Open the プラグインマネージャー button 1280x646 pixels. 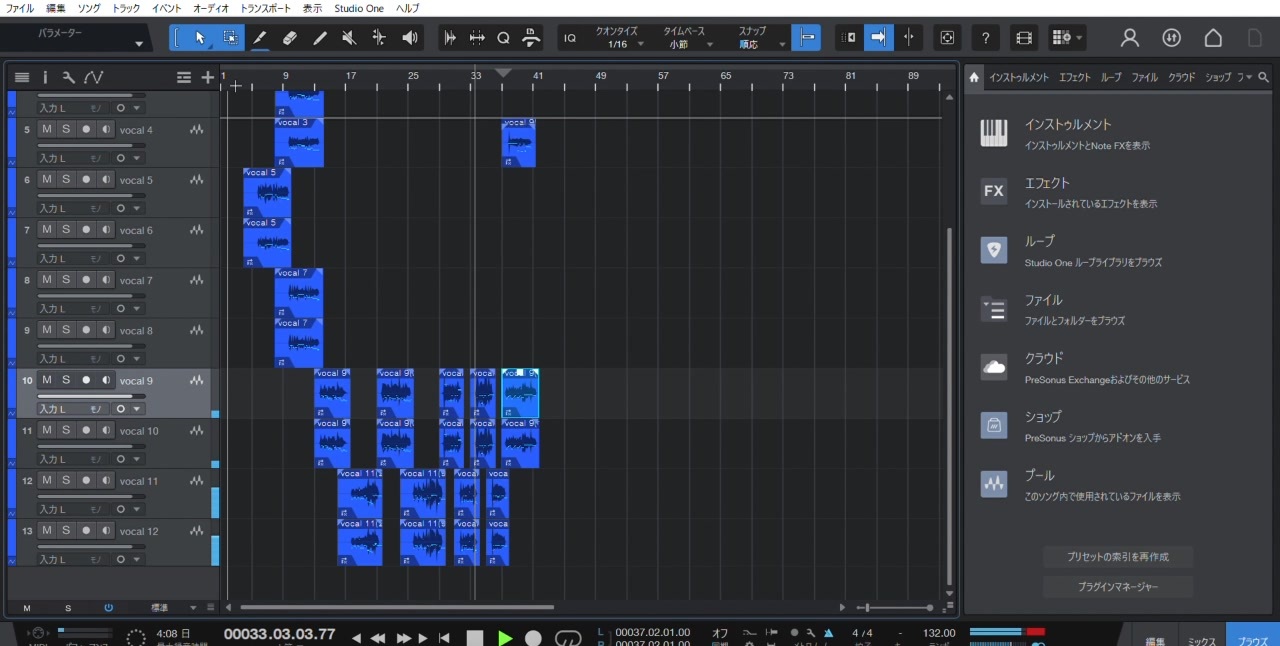click(x=1118, y=587)
